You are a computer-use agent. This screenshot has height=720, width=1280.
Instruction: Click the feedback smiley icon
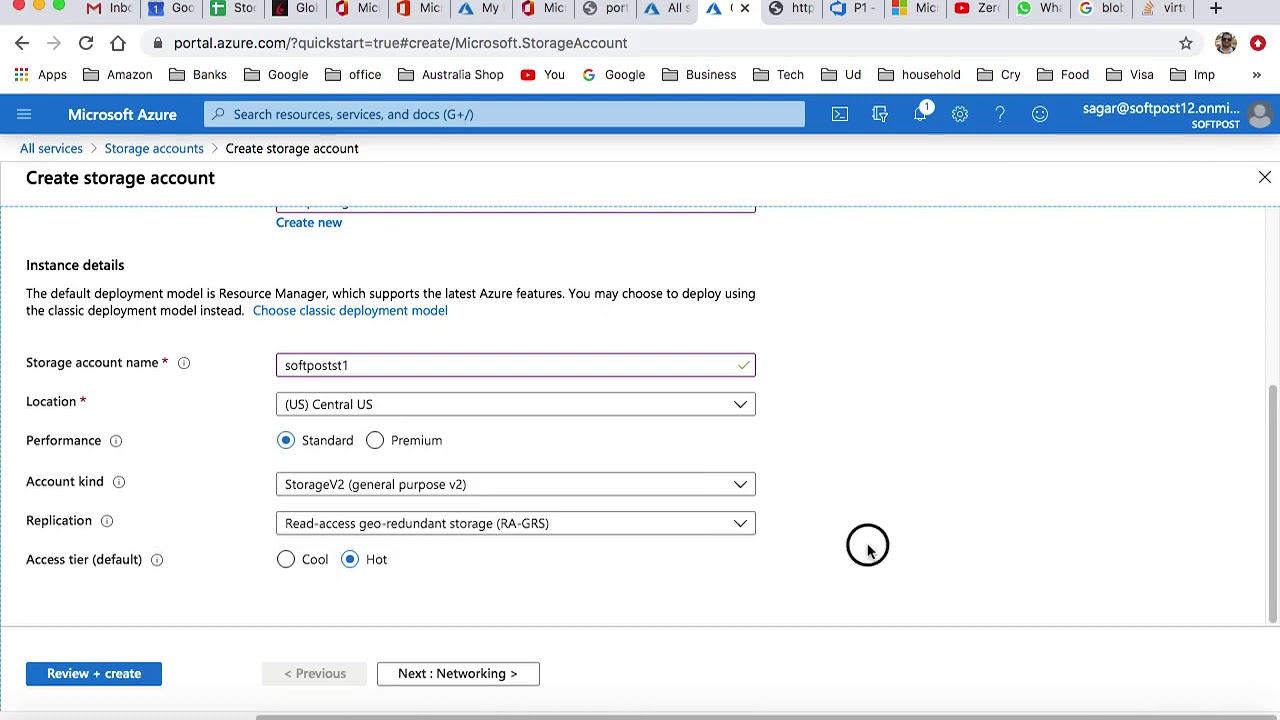click(x=1040, y=114)
